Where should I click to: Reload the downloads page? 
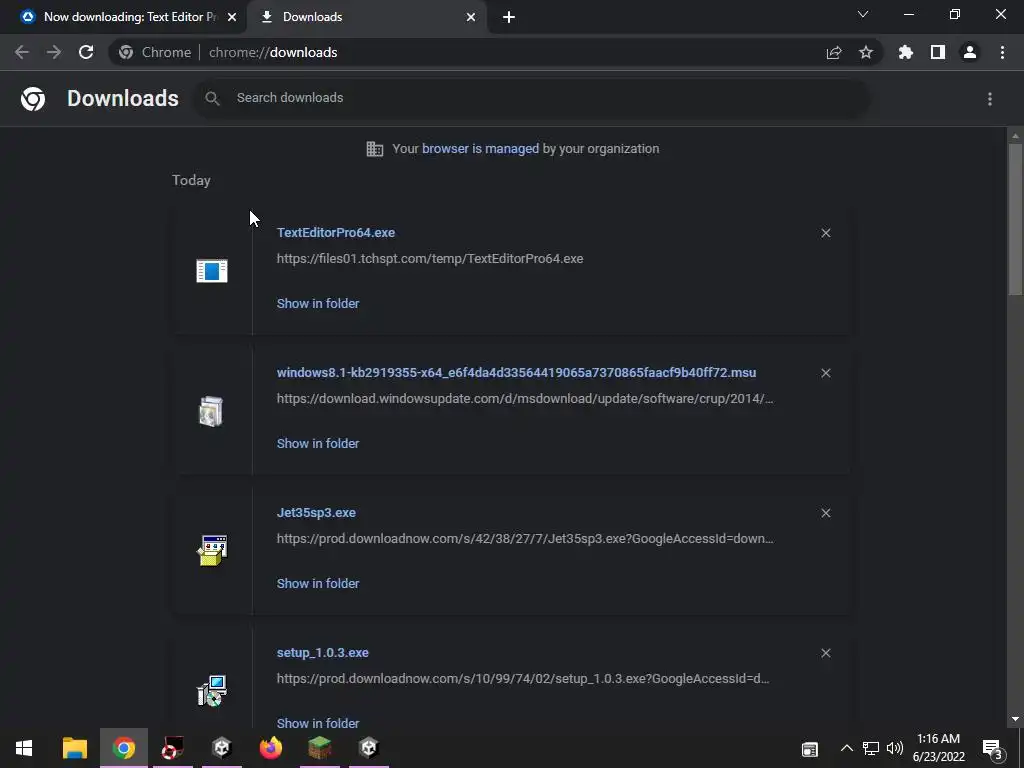coord(86,52)
